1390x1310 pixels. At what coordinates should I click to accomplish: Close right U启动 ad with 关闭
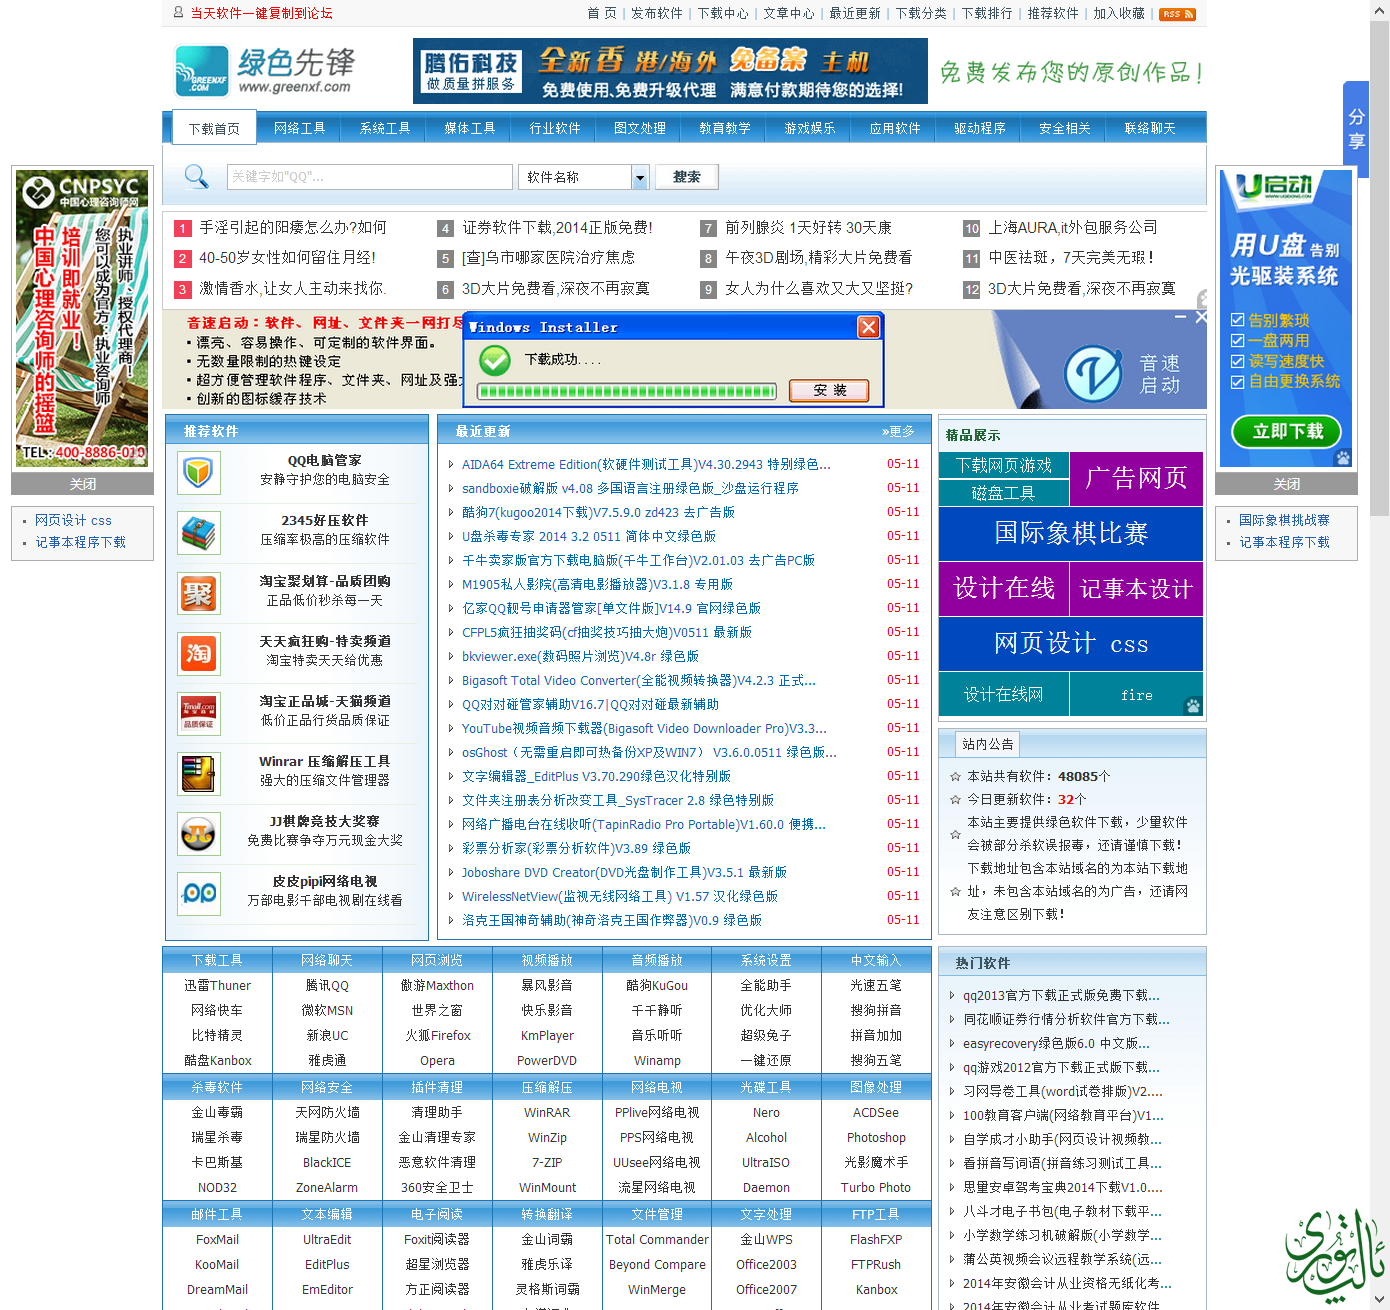click(1286, 484)
